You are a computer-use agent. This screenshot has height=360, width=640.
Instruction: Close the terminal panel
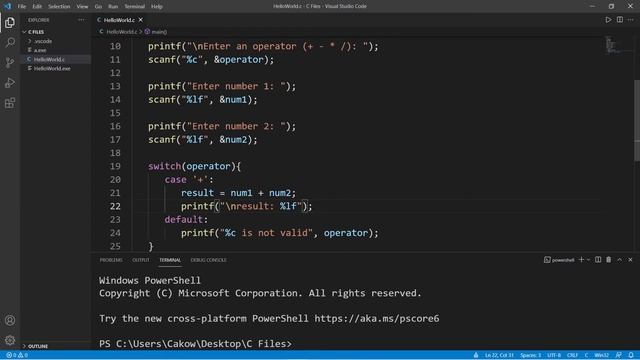[630, 260]
